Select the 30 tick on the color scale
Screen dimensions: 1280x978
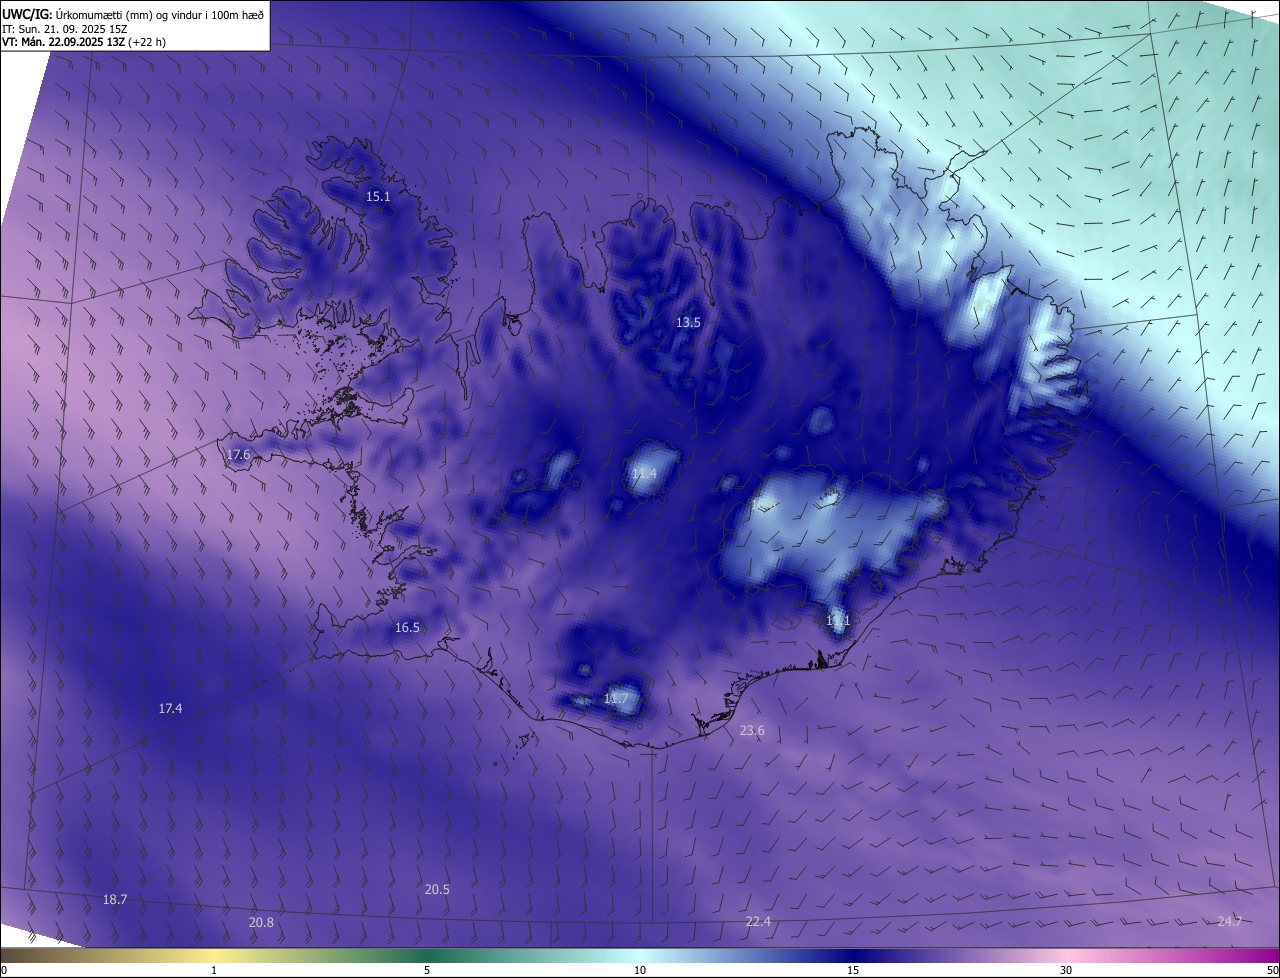(1066, 970)
